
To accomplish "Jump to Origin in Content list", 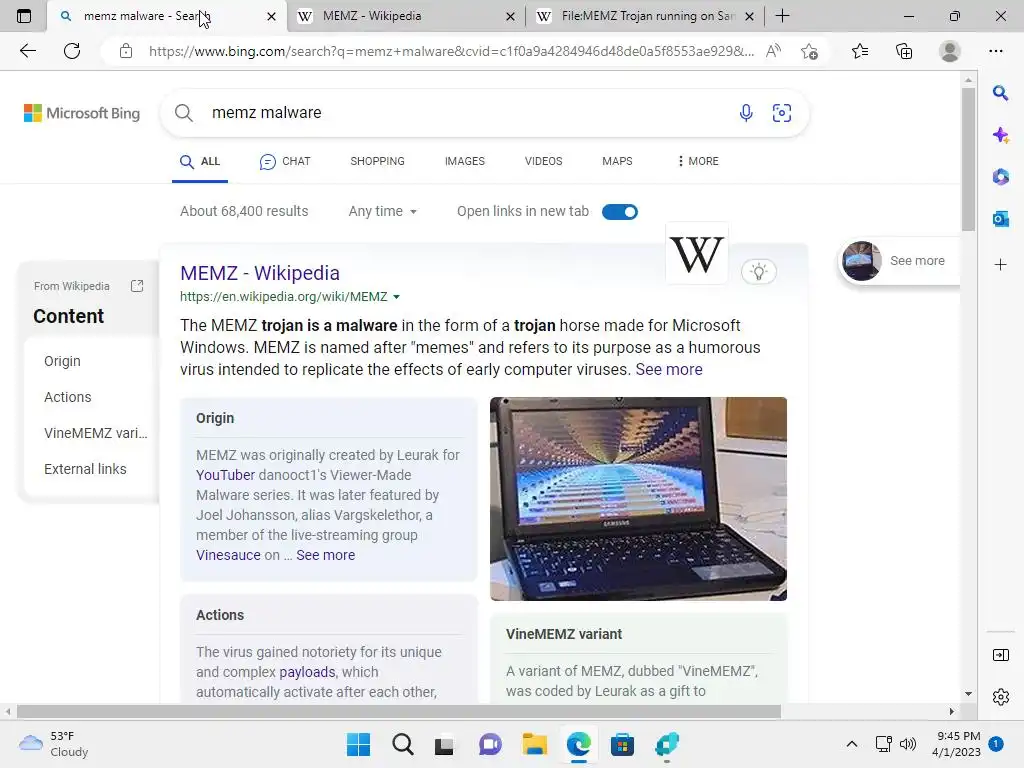I will pos(63,361).
